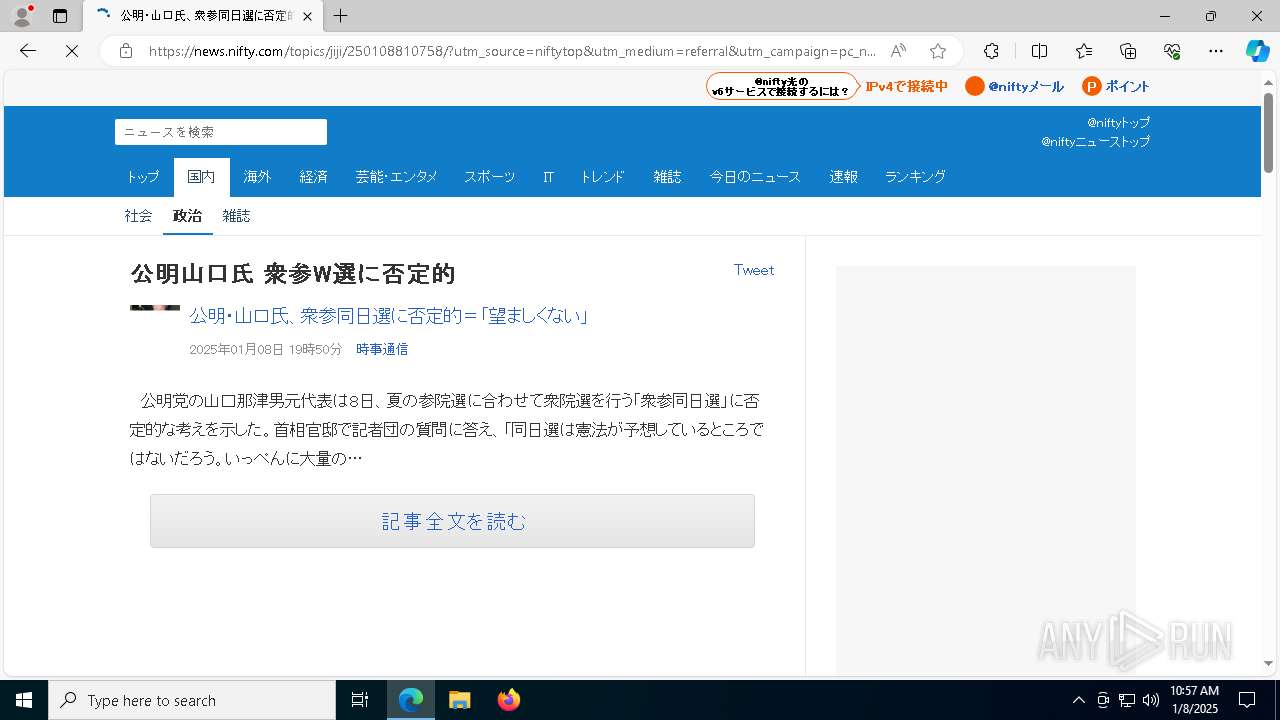Click the 記事全文を読む button
Image resolution: width=1280 pixels, height=720 pixels.
pyautogui.click(x=452, y=521)
